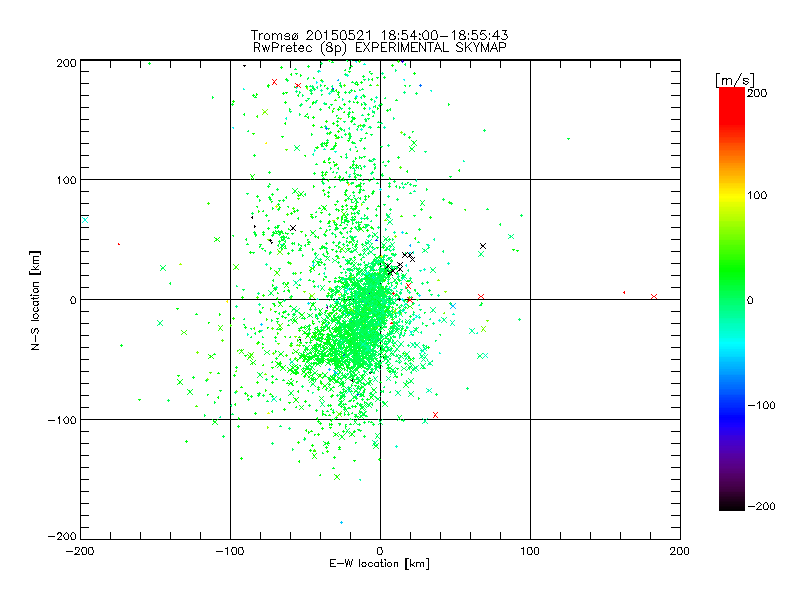Image resolution: width=800 pixels, height=600 pixels.
Task: Click the "-100" tick label on N-S axis
Action: click(x=62, y=420)
